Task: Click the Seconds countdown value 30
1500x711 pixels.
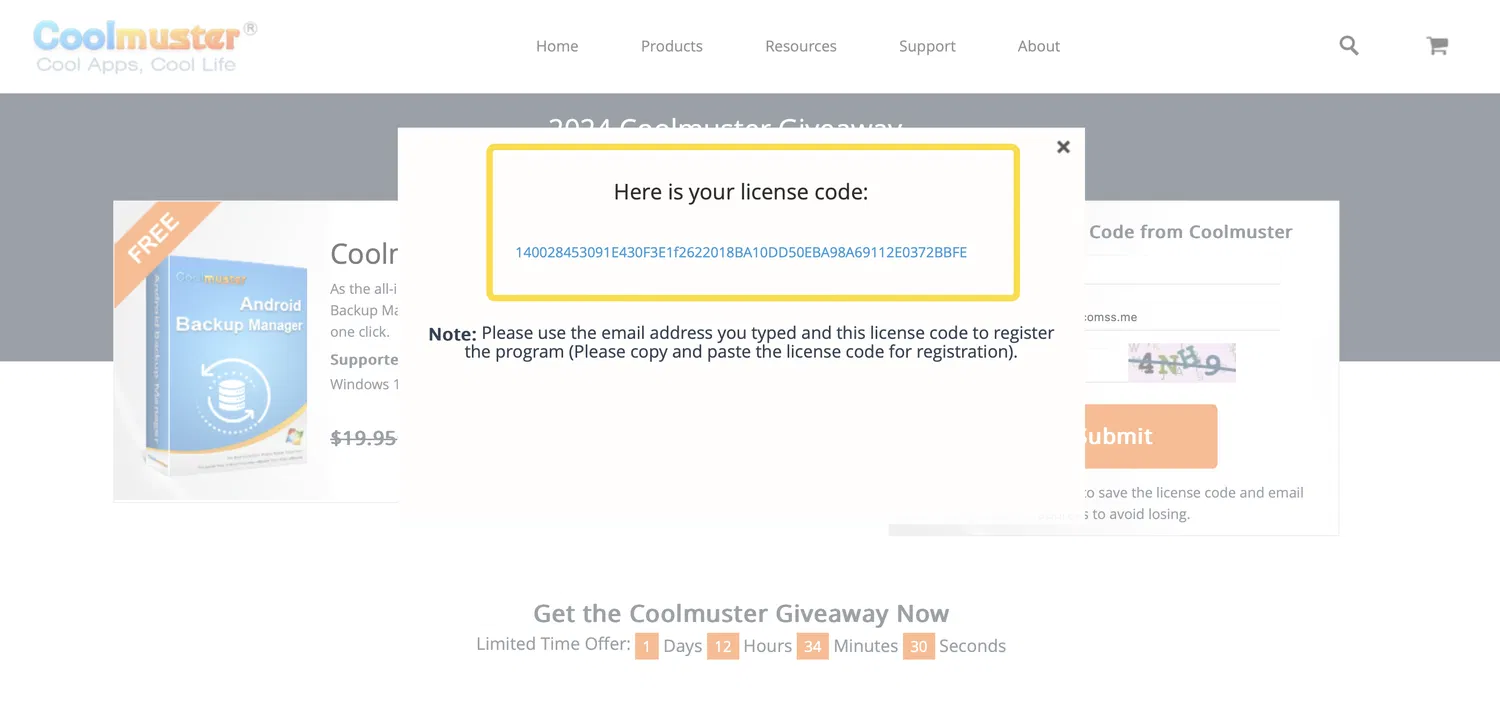Action: (919, 646)
